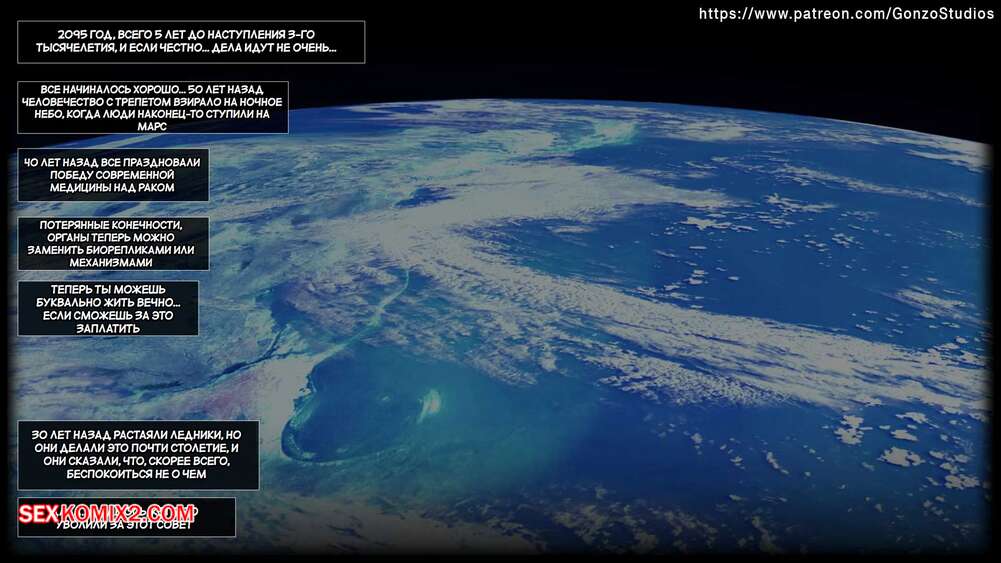Click the caption starting "Потерянные конечности"
The height and width of the screenshot is (563, 1001).
[113, 243]
